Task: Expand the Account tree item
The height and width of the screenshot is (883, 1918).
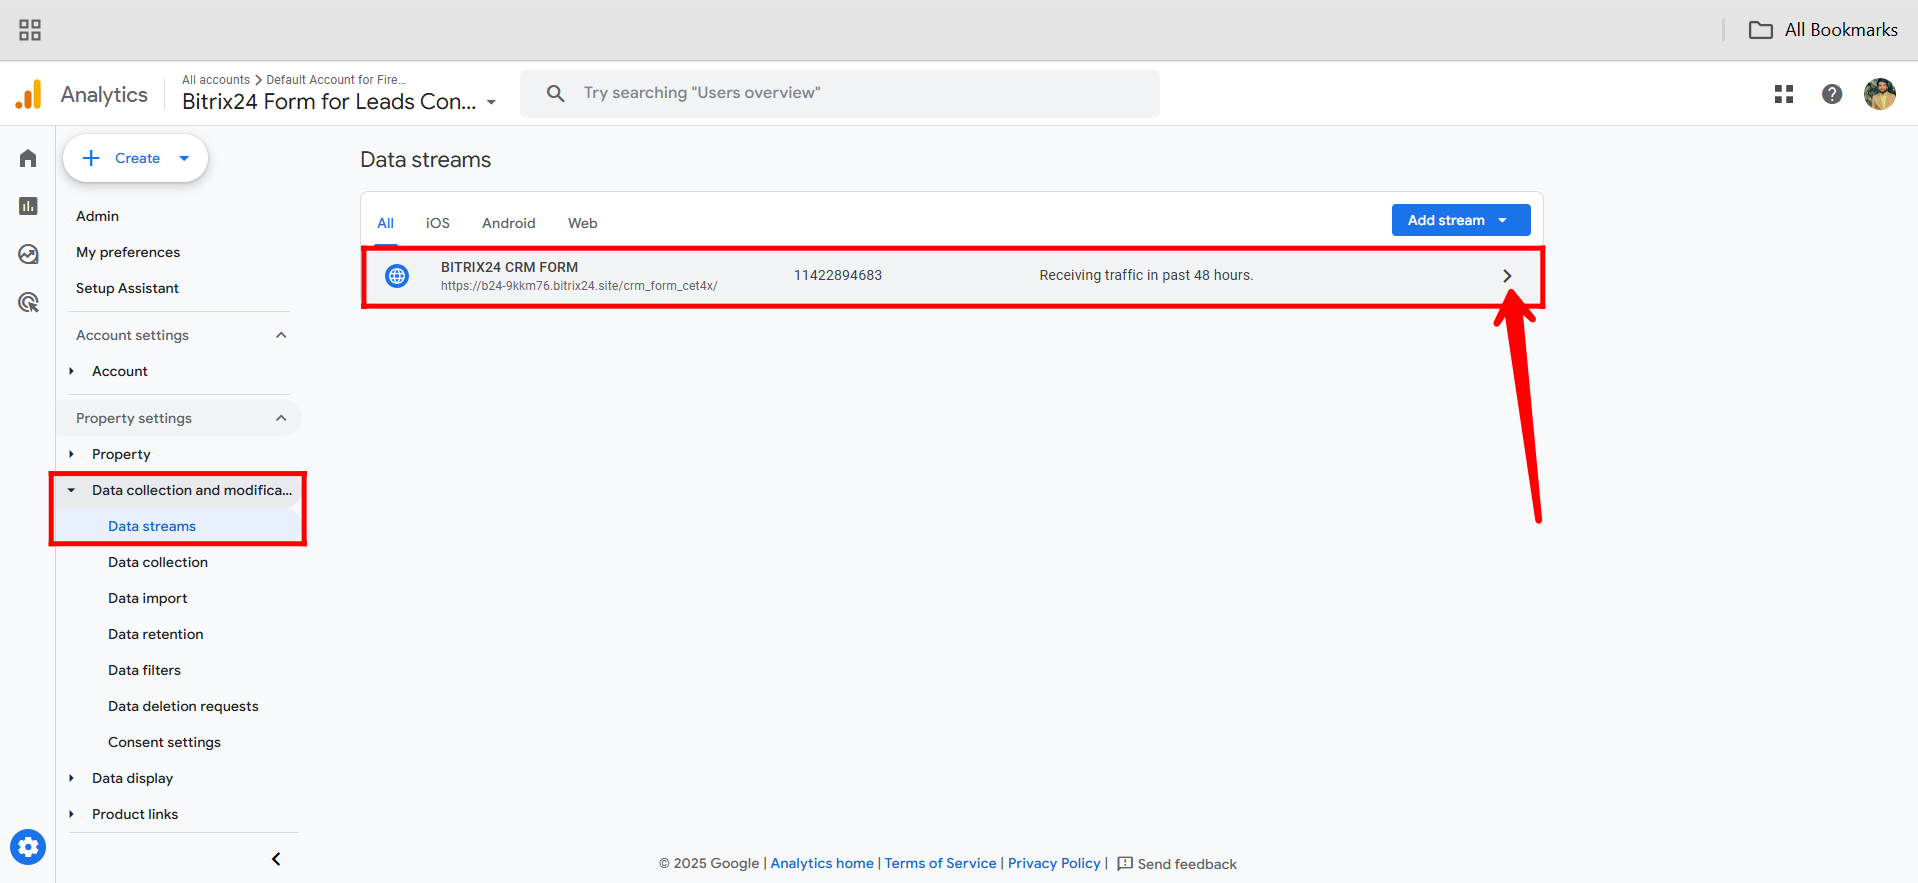Action: (71, 371)
